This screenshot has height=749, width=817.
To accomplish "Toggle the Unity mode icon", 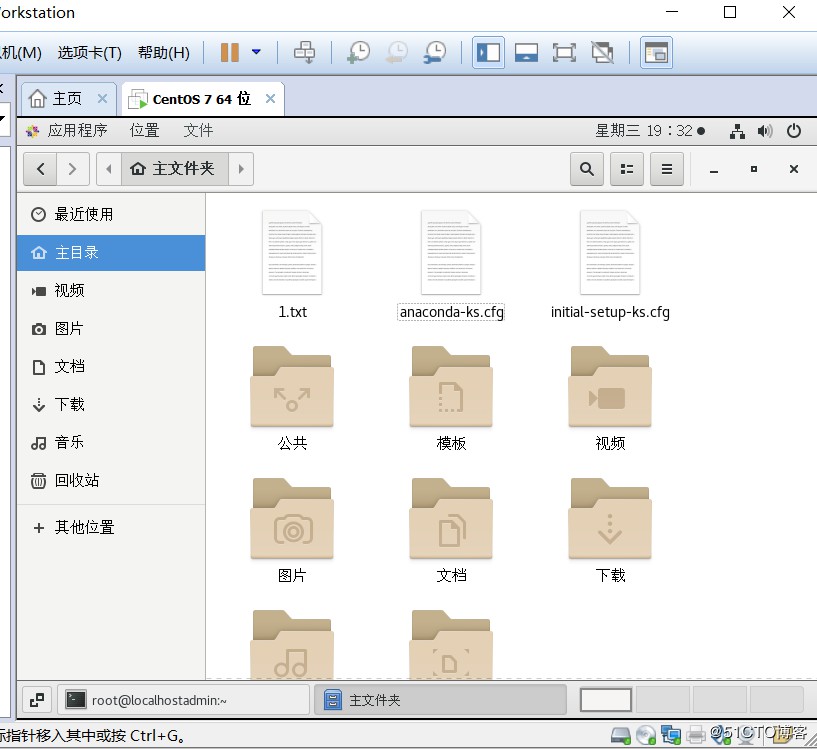I will click(x=602, y=52).
